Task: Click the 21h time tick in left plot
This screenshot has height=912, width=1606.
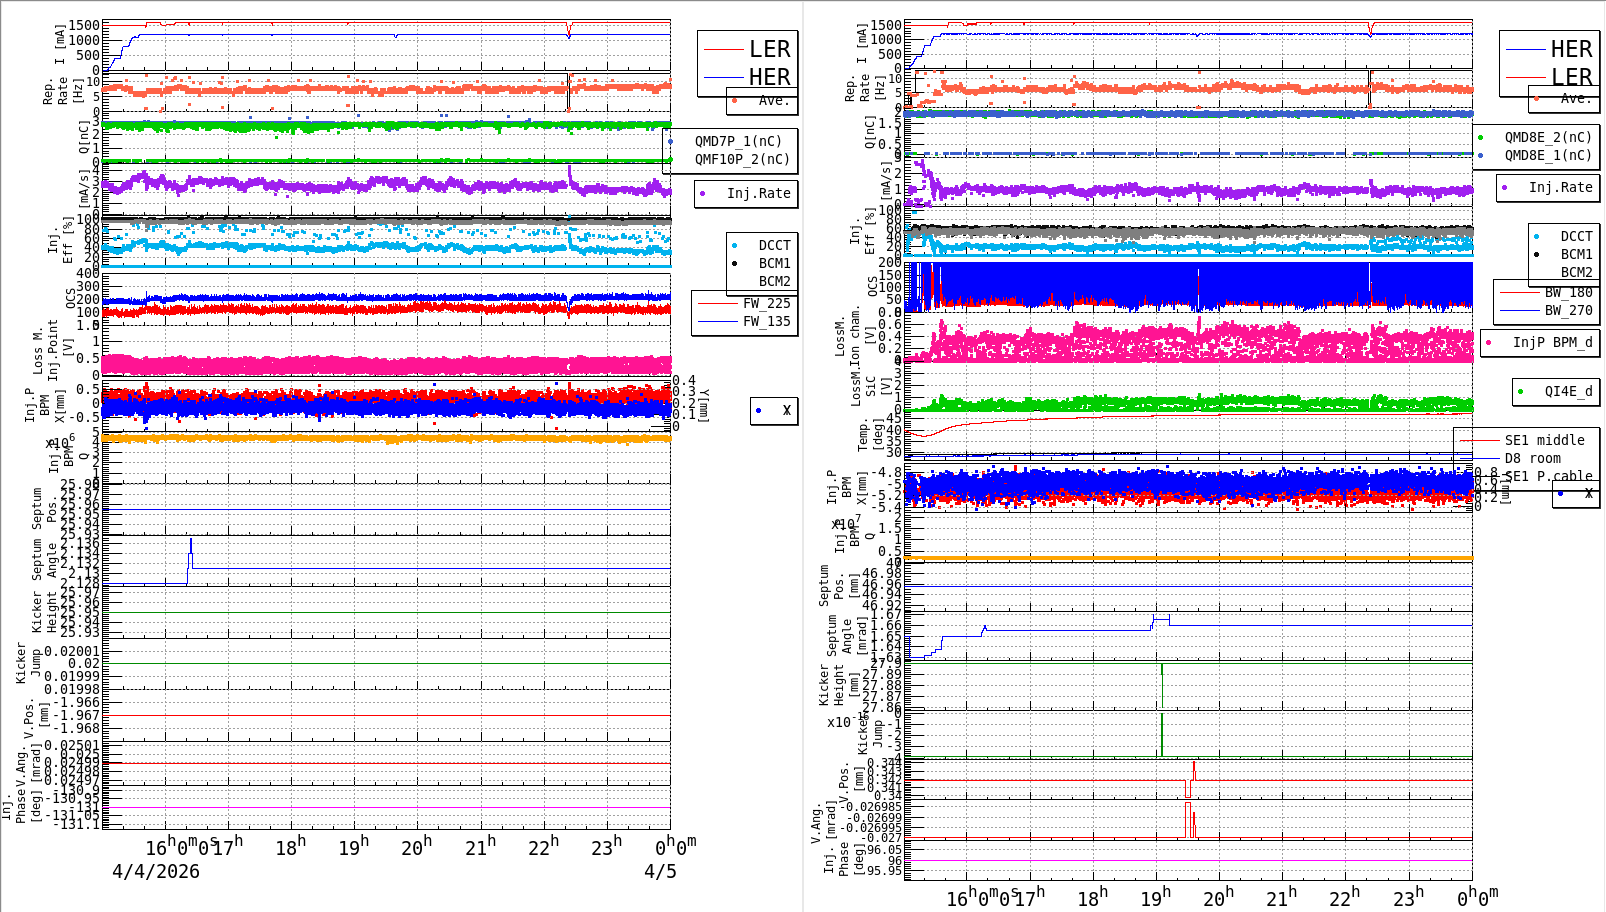Action: click(x=481, y=847)
